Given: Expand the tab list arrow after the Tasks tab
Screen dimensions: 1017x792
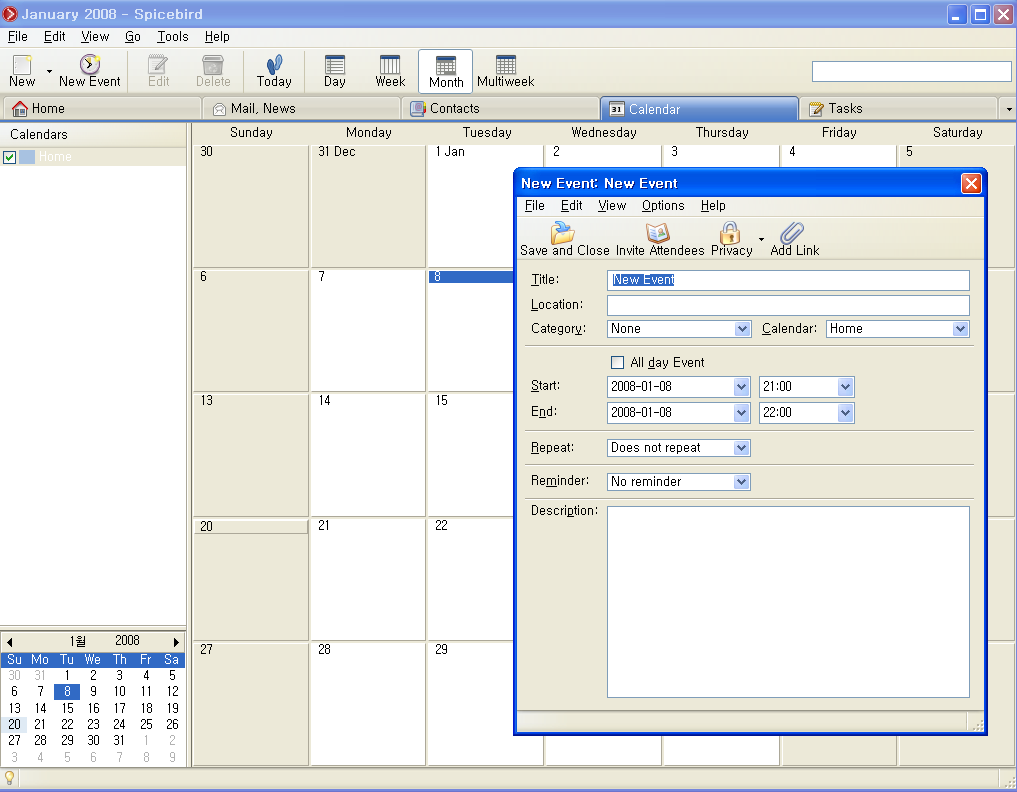Looking at the screenshot, I should pos(1009,109).
